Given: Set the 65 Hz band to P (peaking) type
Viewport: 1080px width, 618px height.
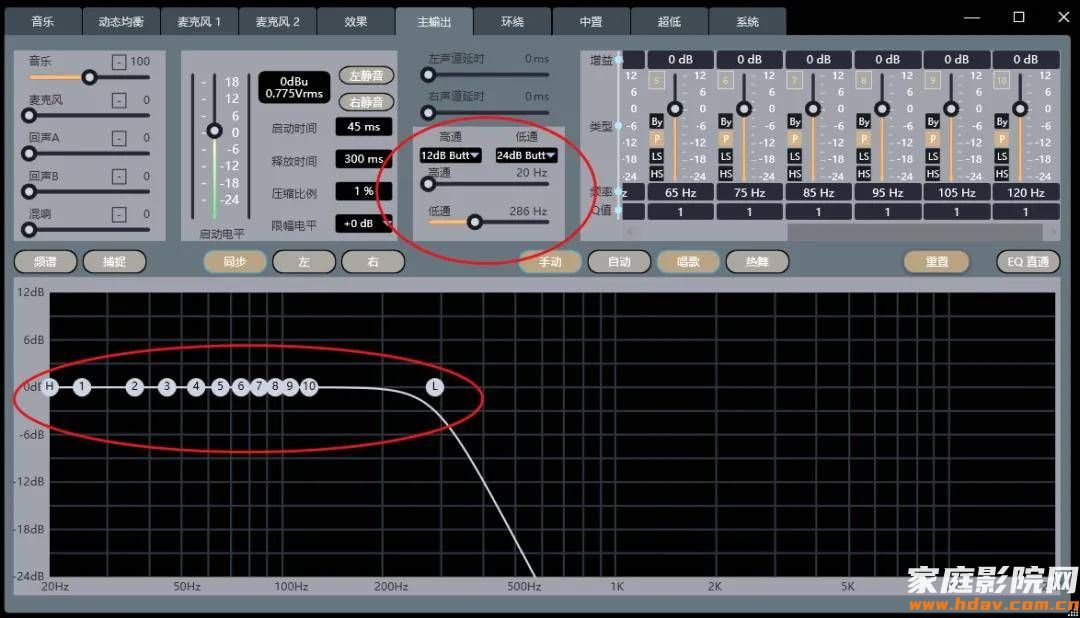Looking at the screenshot, I should (656, 139).
